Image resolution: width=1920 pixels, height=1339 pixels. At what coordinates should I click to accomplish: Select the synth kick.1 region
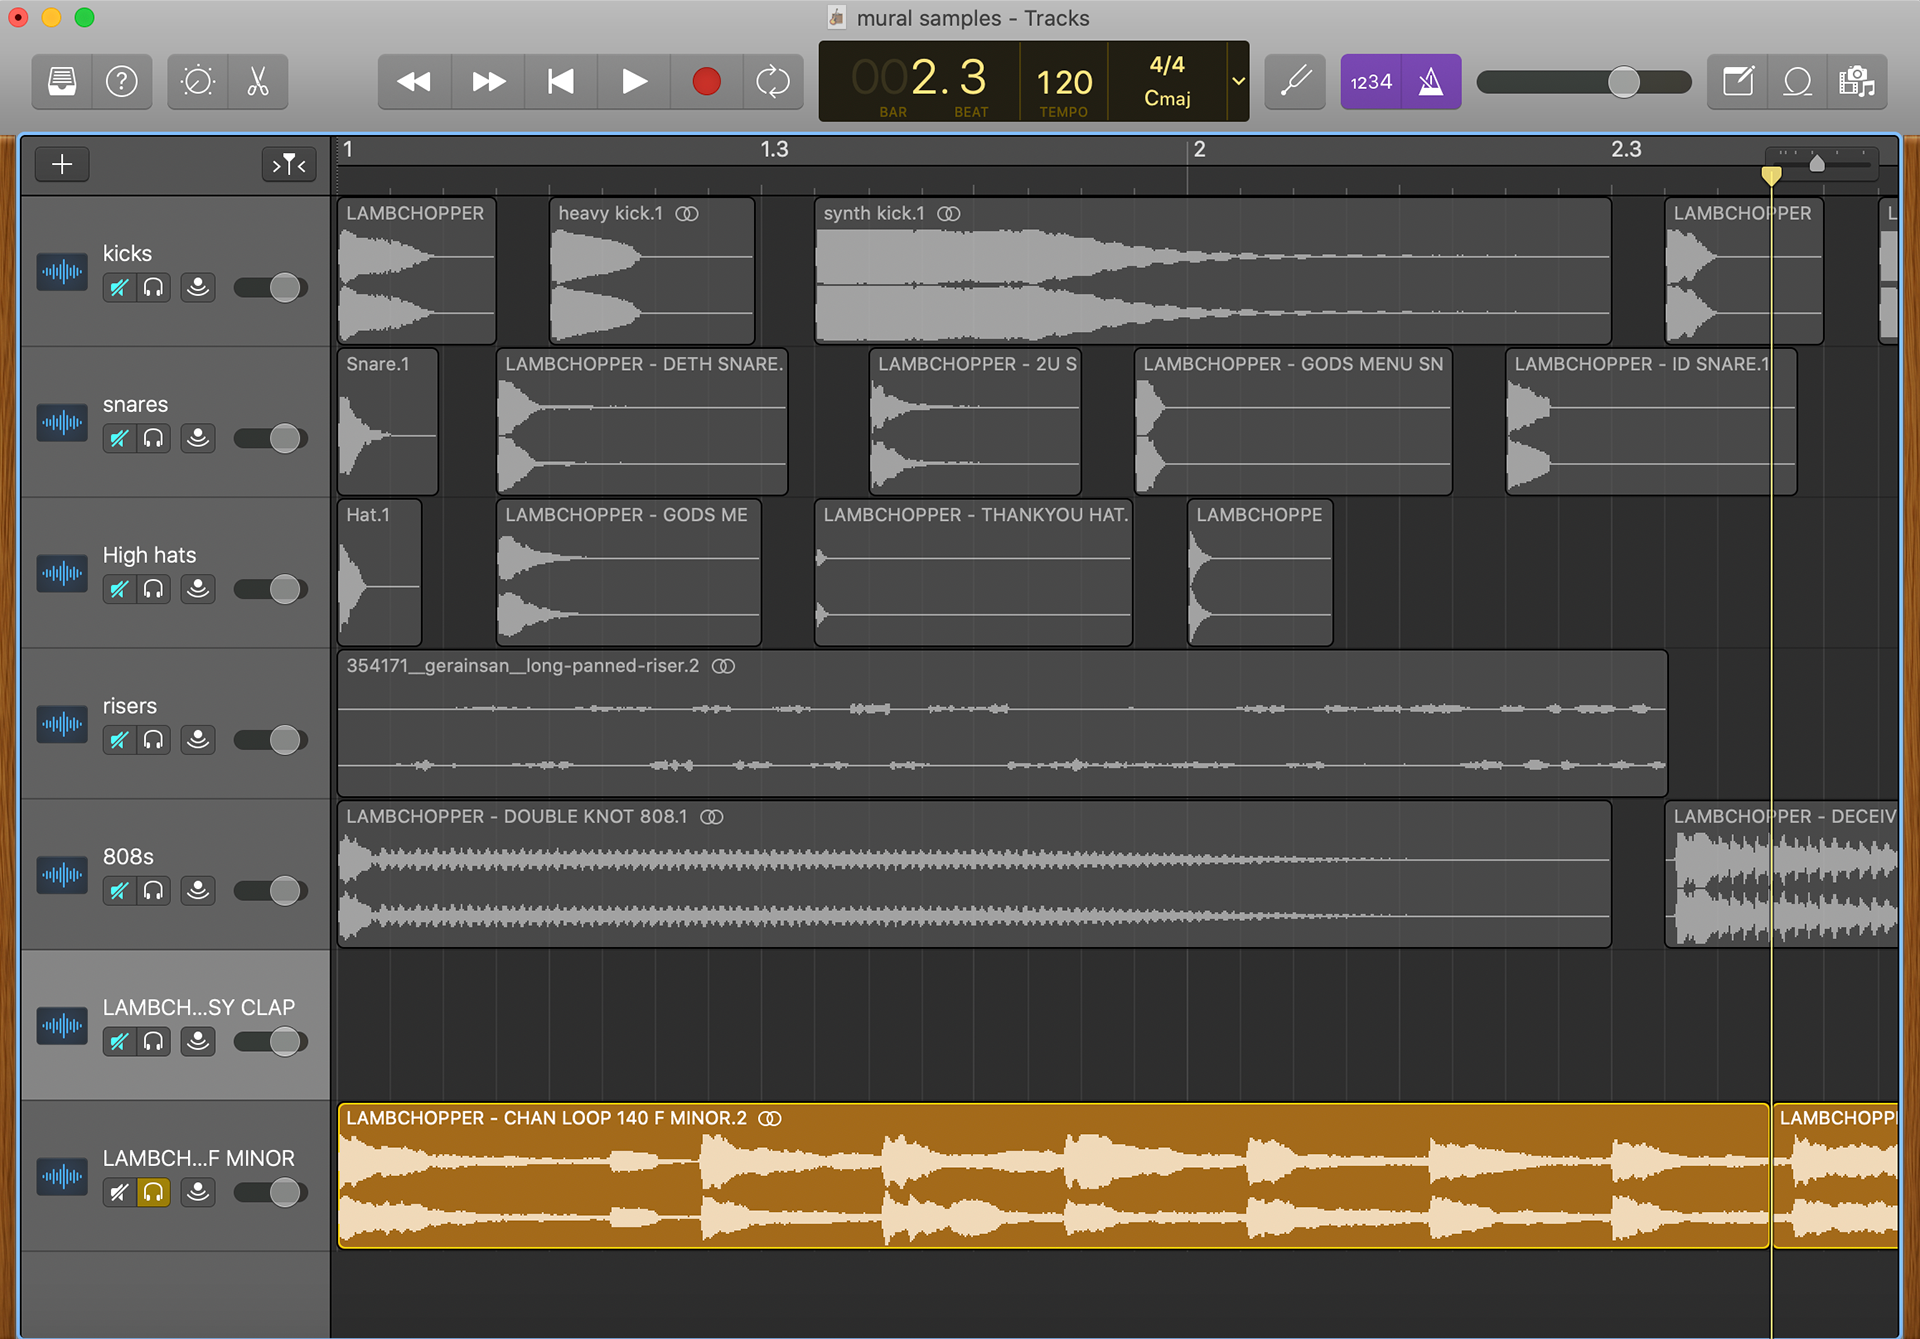point(1213,271)
